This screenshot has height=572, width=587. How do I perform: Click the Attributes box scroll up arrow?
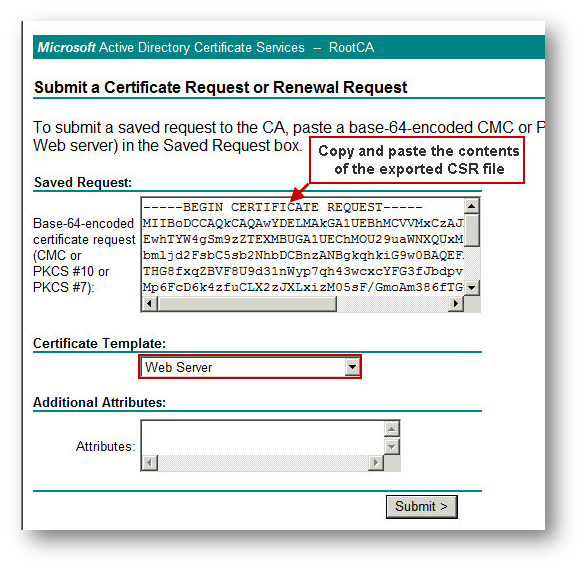point(392,429)
